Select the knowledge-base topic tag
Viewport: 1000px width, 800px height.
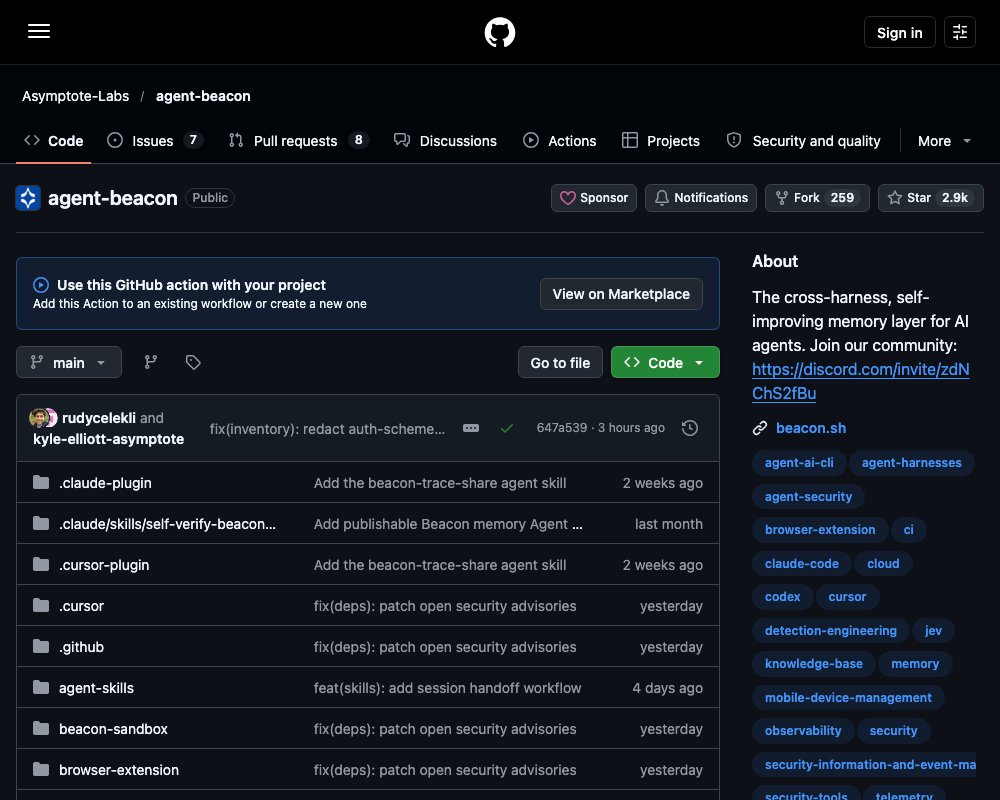point(814,663)
